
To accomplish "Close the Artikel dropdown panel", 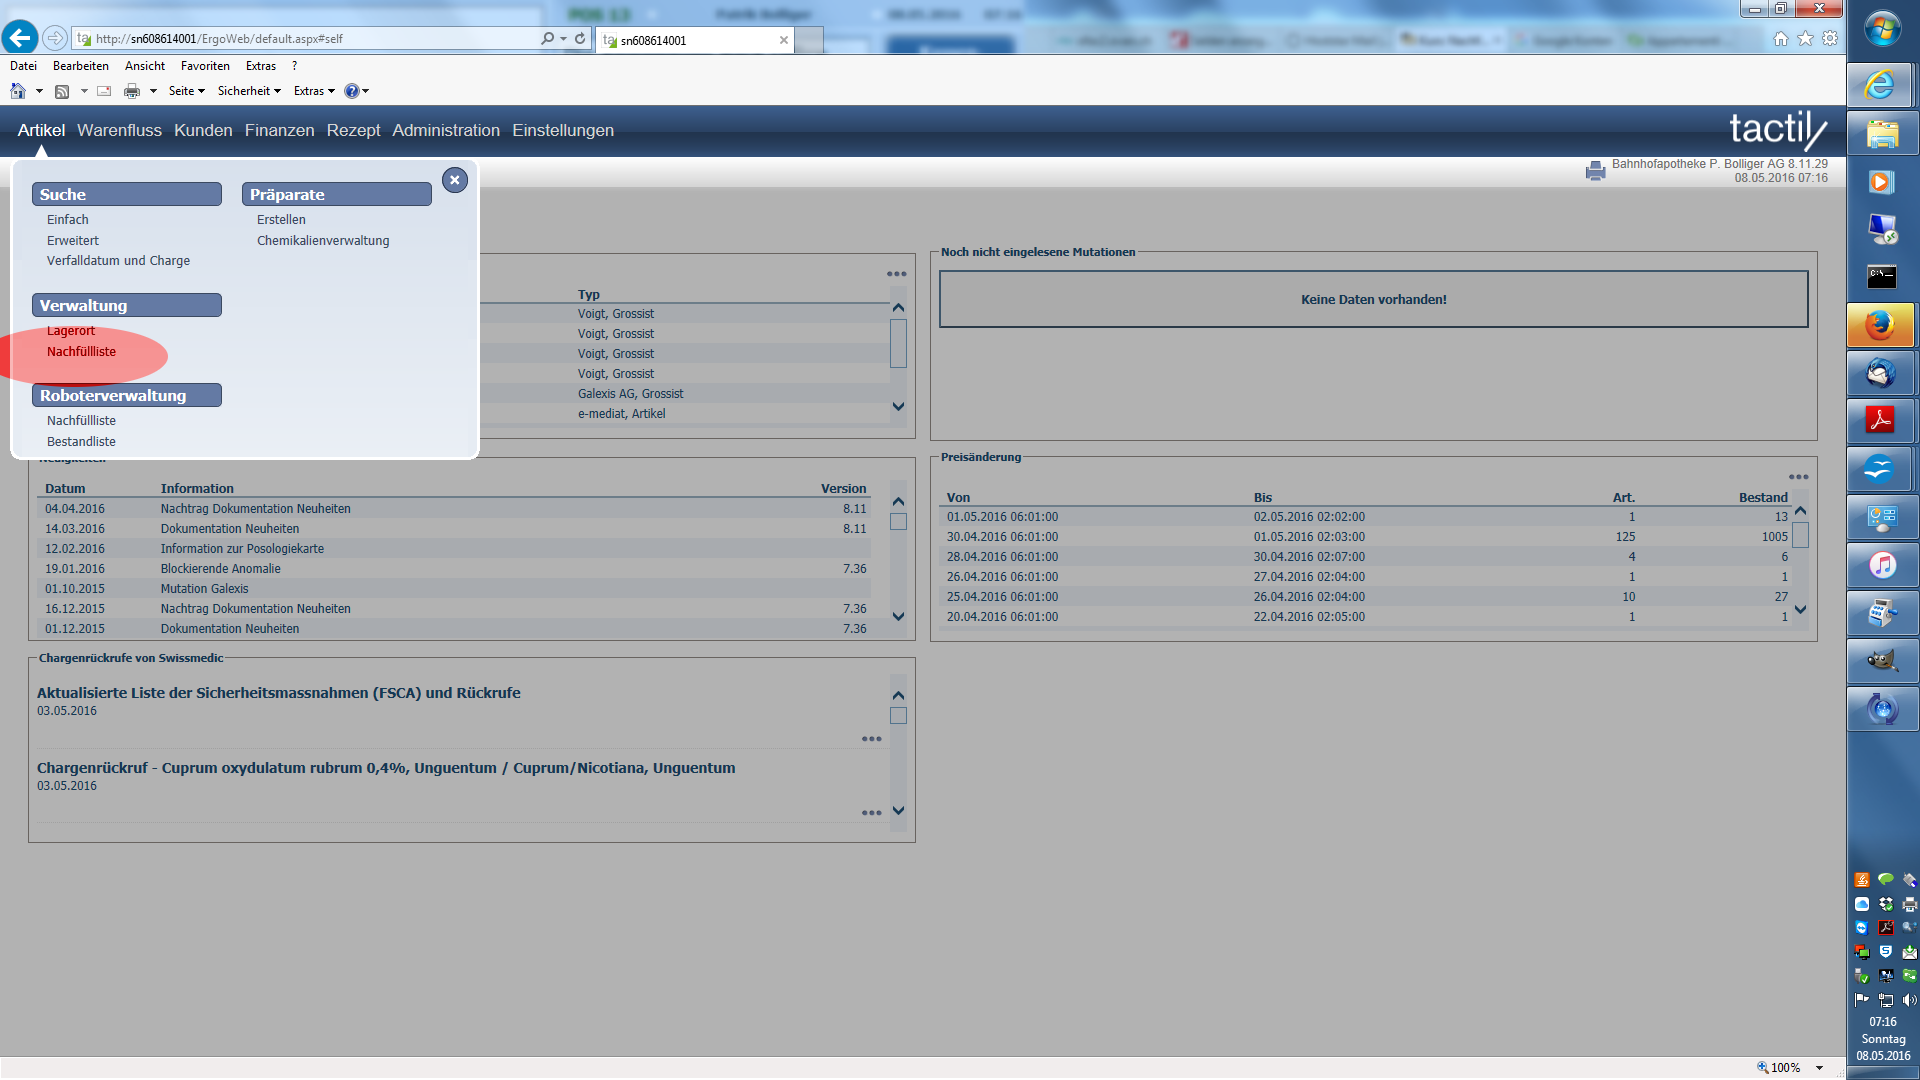I will [x=455, y=180].
